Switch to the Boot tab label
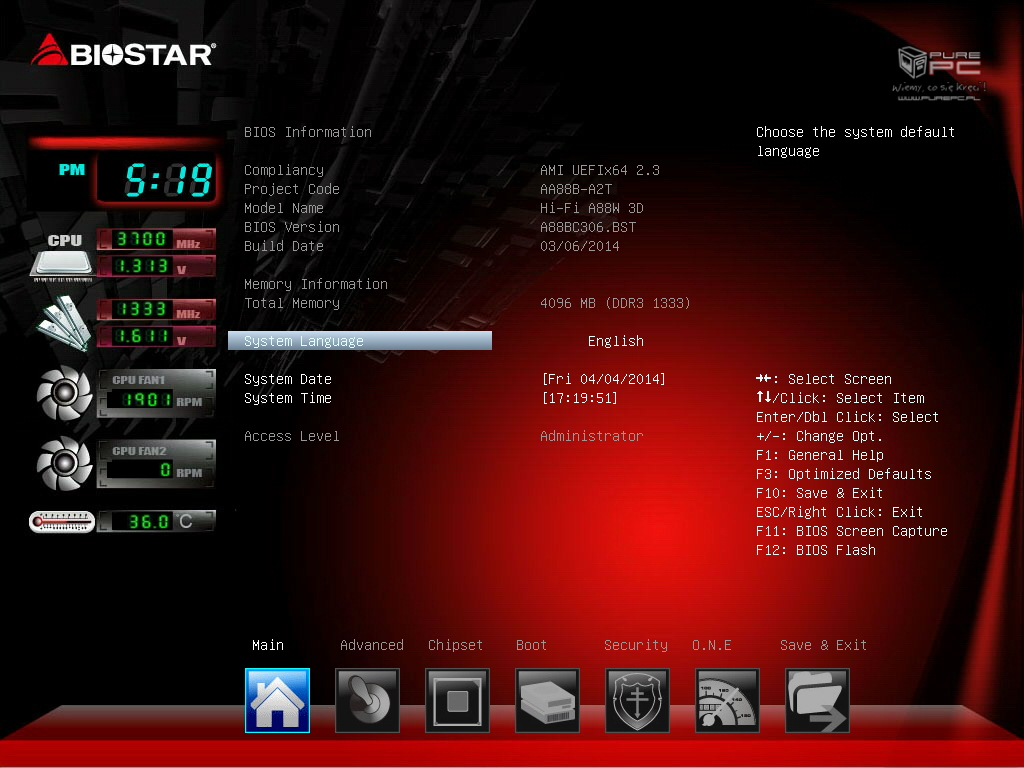The height and width of the screenshot is (768, 1024). (531, 645)
